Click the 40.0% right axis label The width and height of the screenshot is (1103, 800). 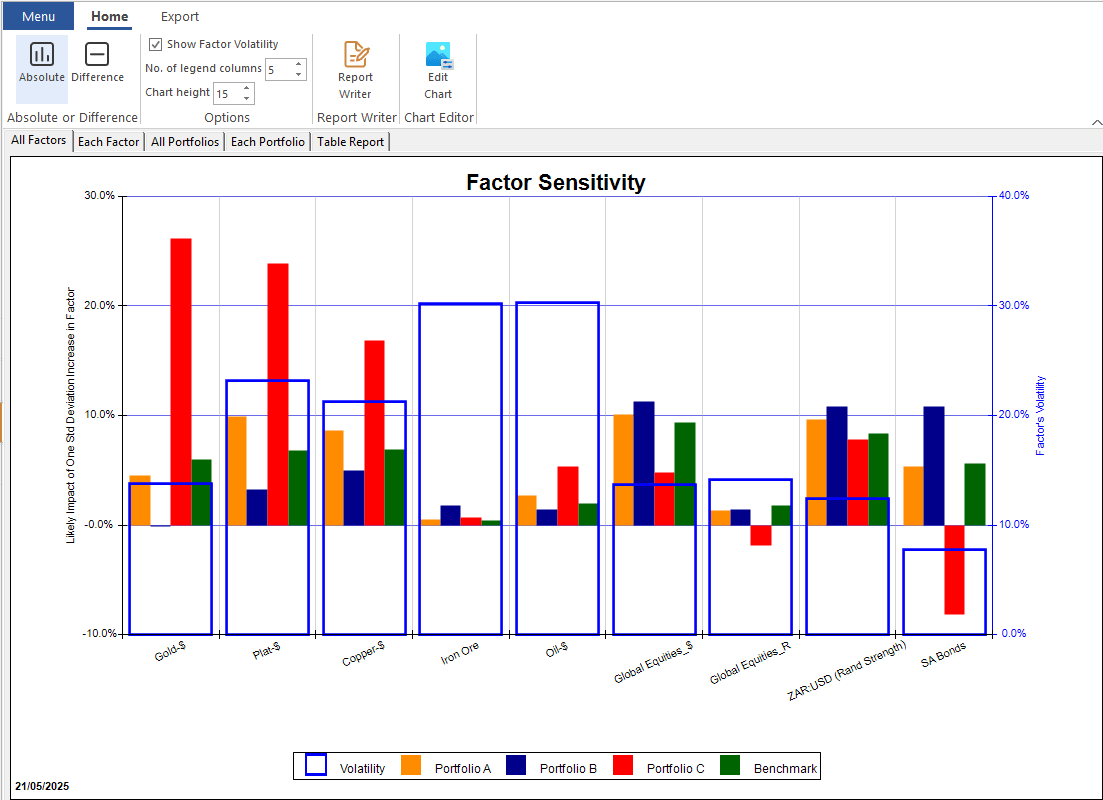(1014, 195)
